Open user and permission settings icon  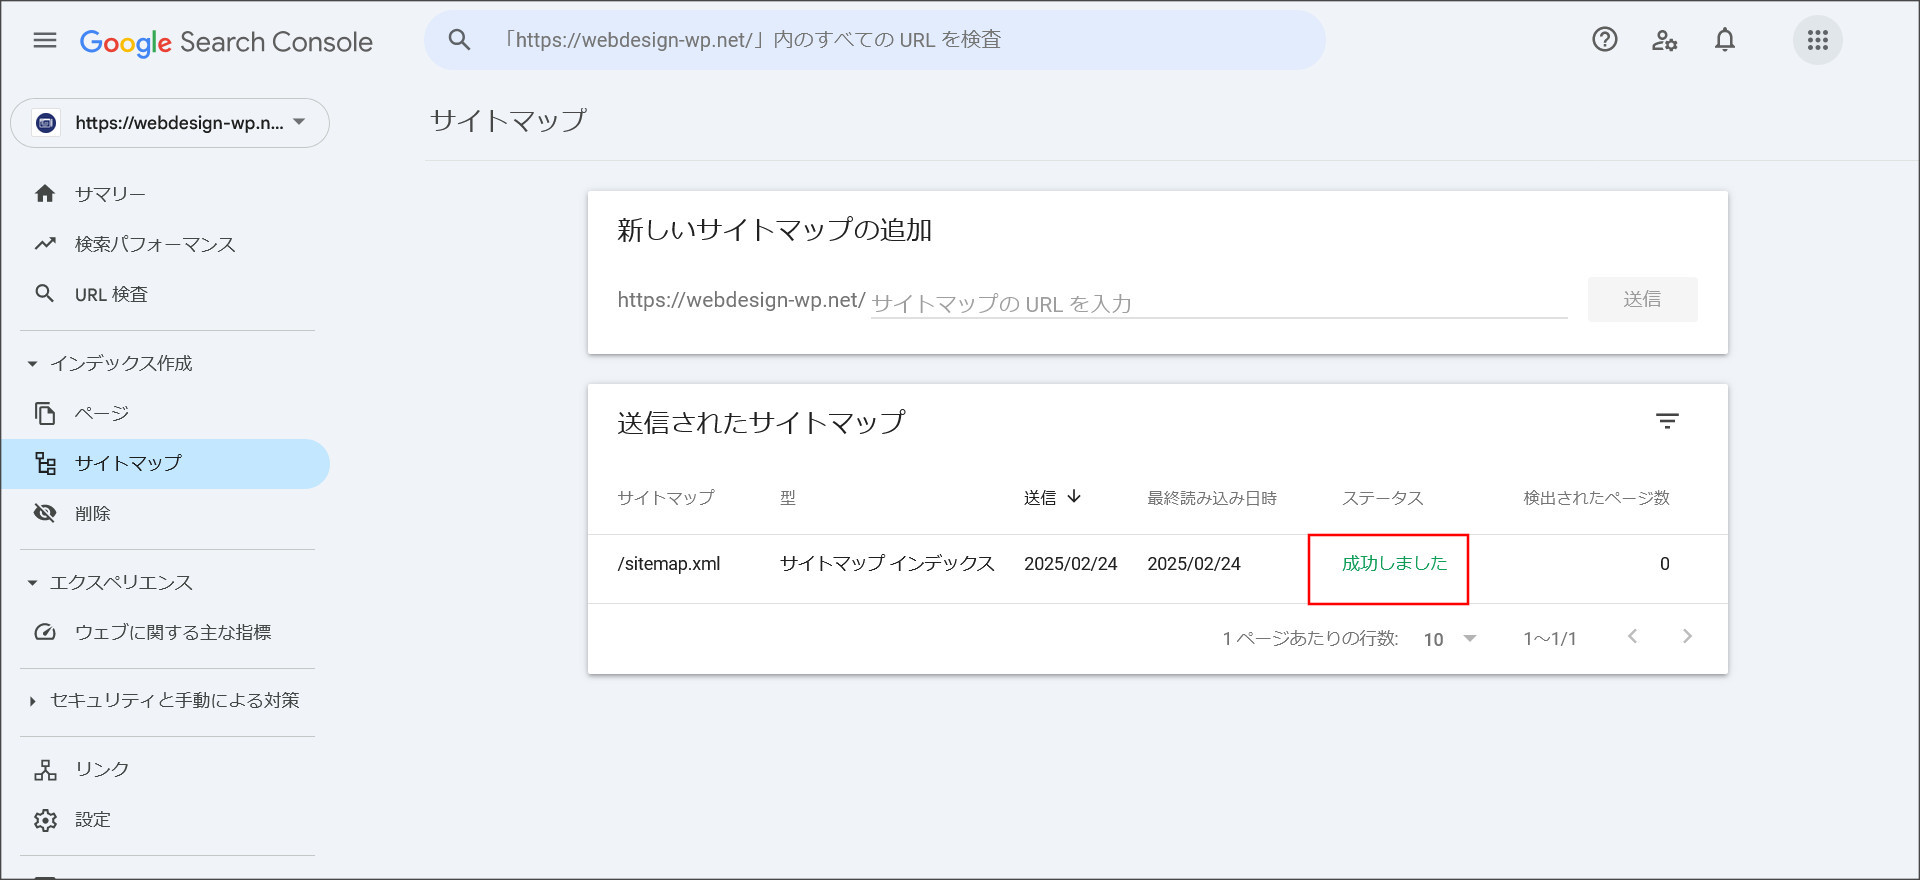coord(1664,40)
